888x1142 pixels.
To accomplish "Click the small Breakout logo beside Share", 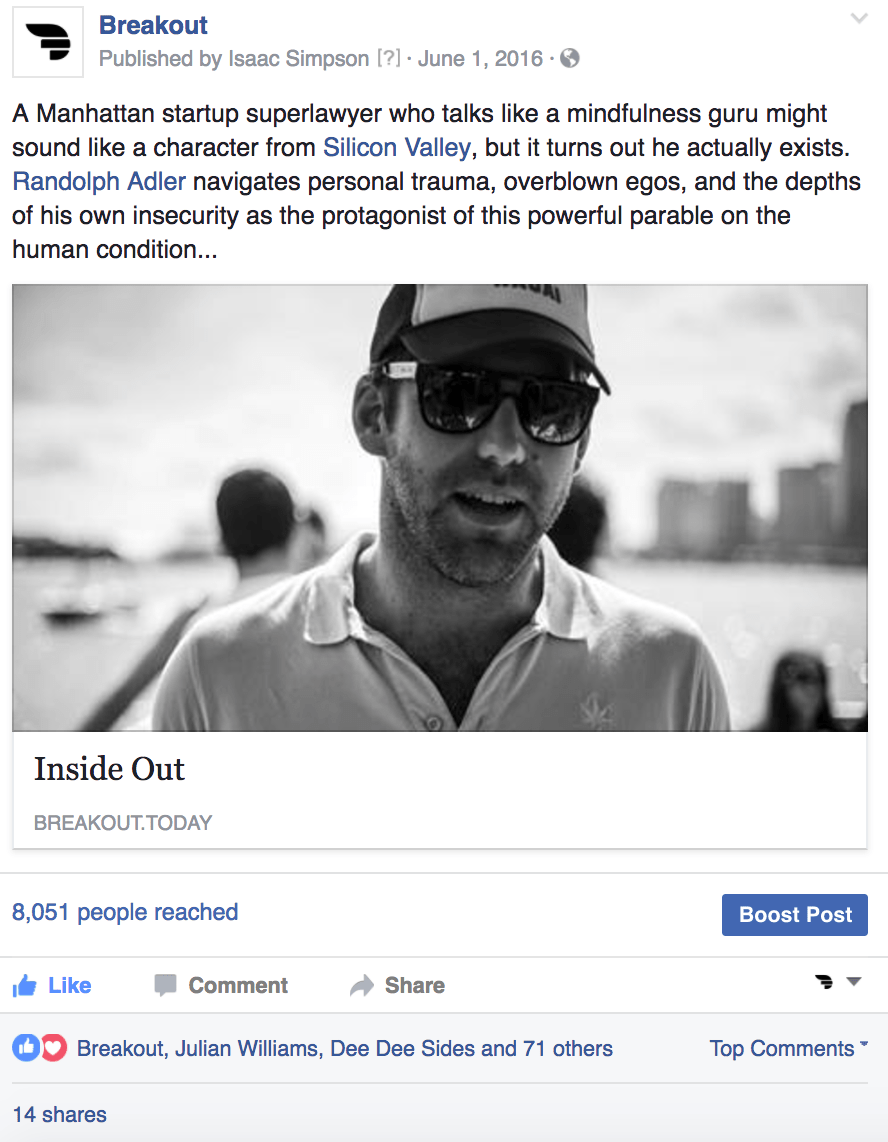I will click(x=824, y=982).
